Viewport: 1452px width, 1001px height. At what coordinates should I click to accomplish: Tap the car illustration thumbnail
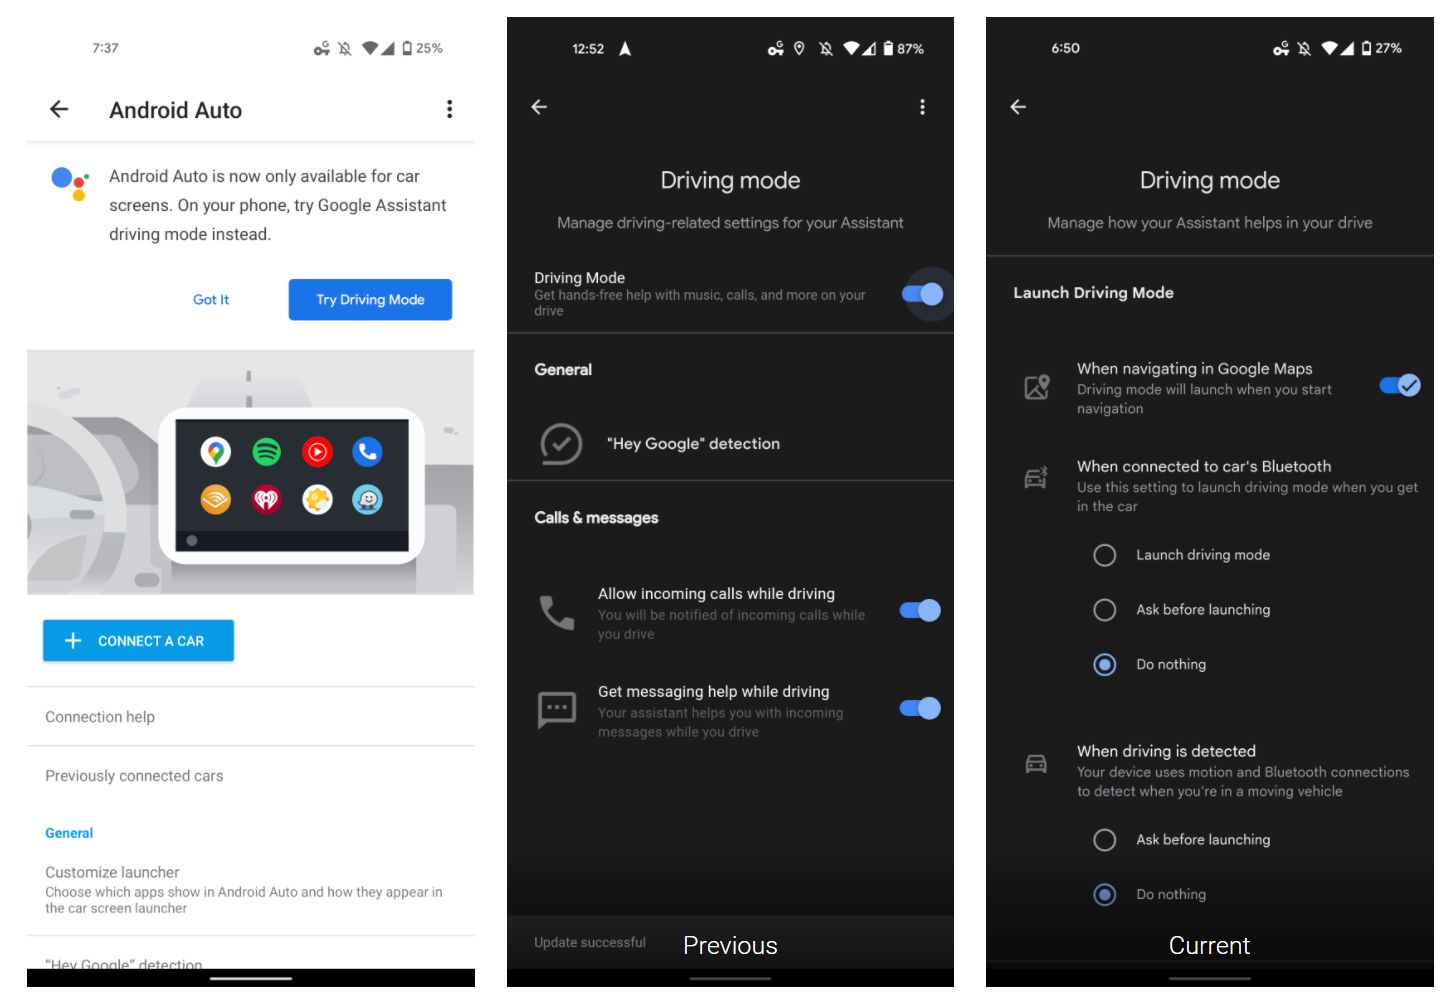coord(250,472)
